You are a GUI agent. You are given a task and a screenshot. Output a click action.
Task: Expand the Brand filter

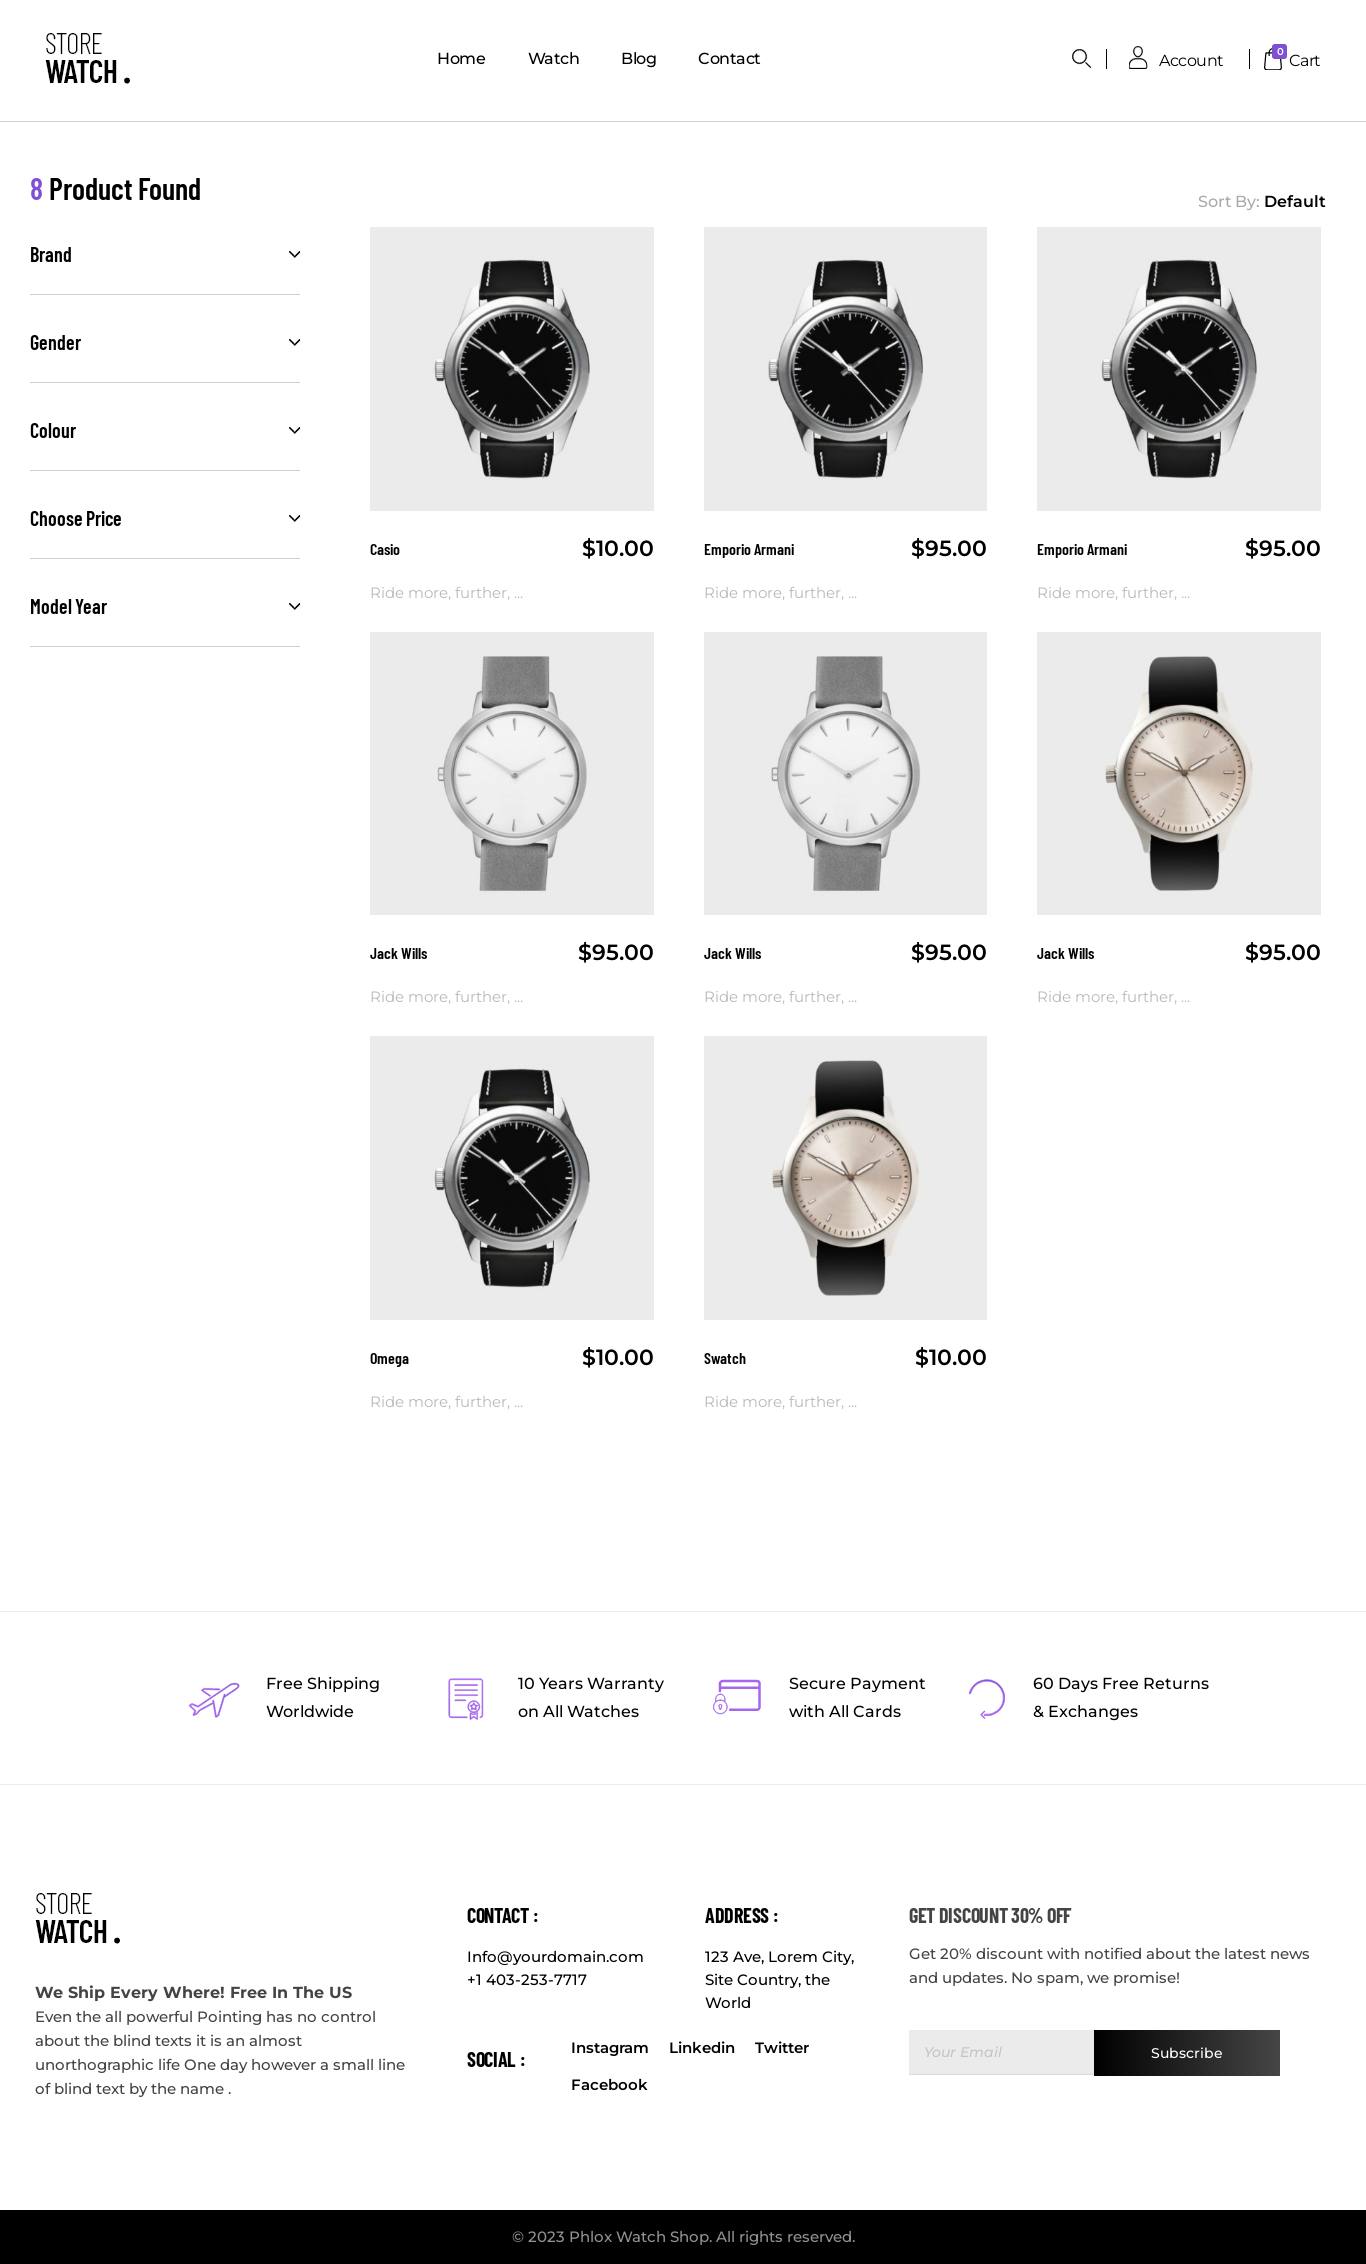click(165, 255)
